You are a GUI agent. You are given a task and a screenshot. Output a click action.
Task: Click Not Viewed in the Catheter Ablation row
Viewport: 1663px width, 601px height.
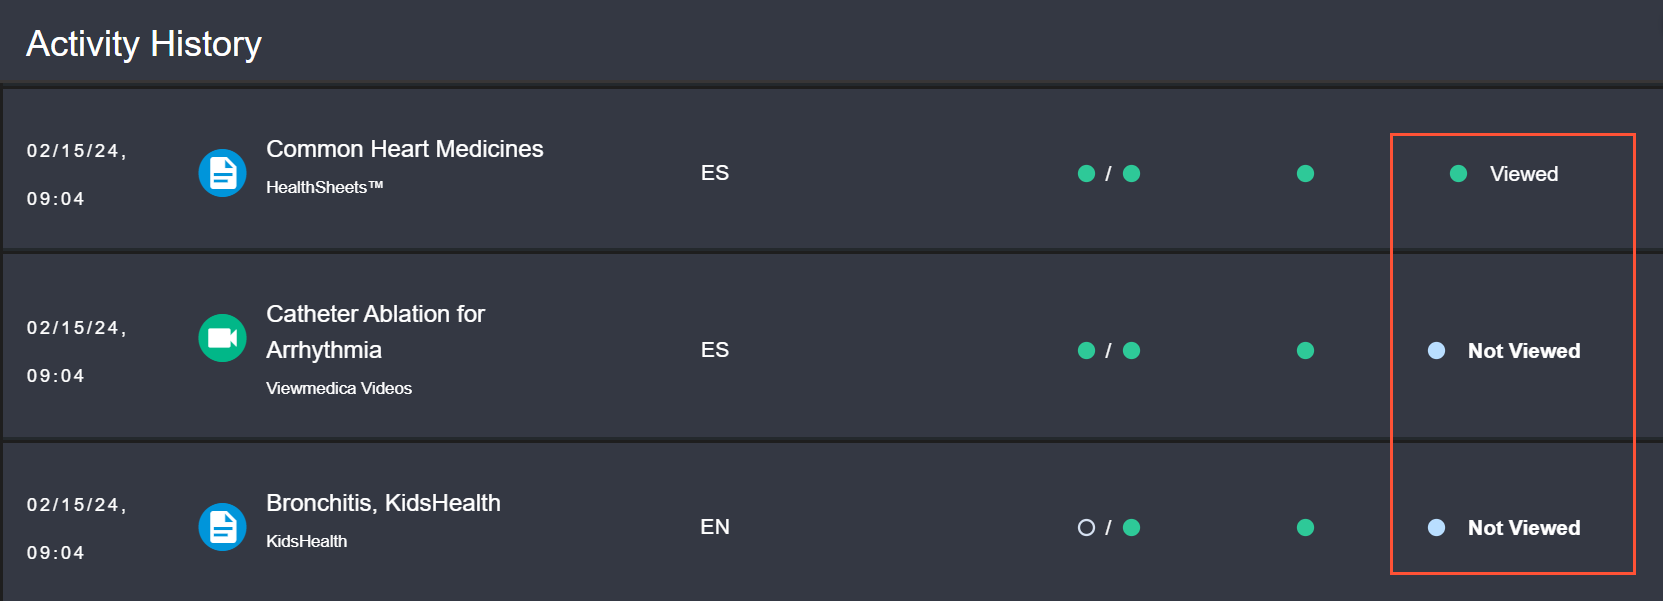coord(1523,351)
